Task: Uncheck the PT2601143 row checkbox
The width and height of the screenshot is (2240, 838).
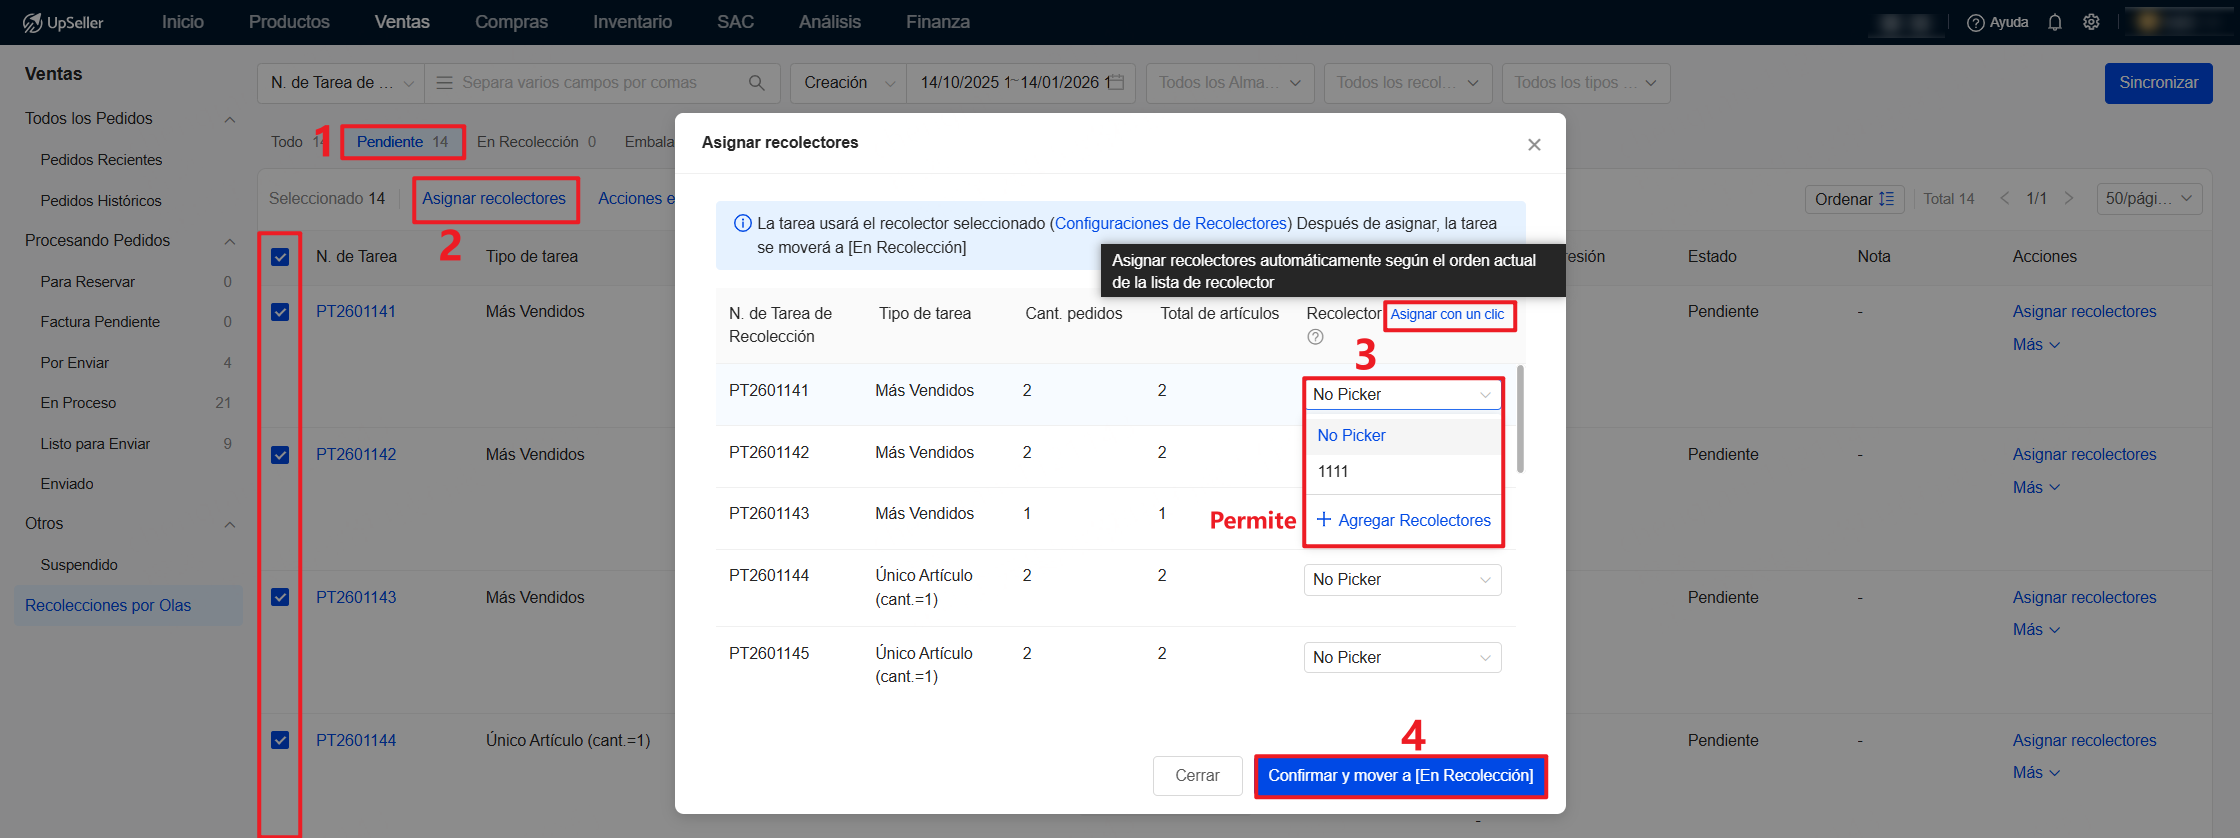Action: 280,597
